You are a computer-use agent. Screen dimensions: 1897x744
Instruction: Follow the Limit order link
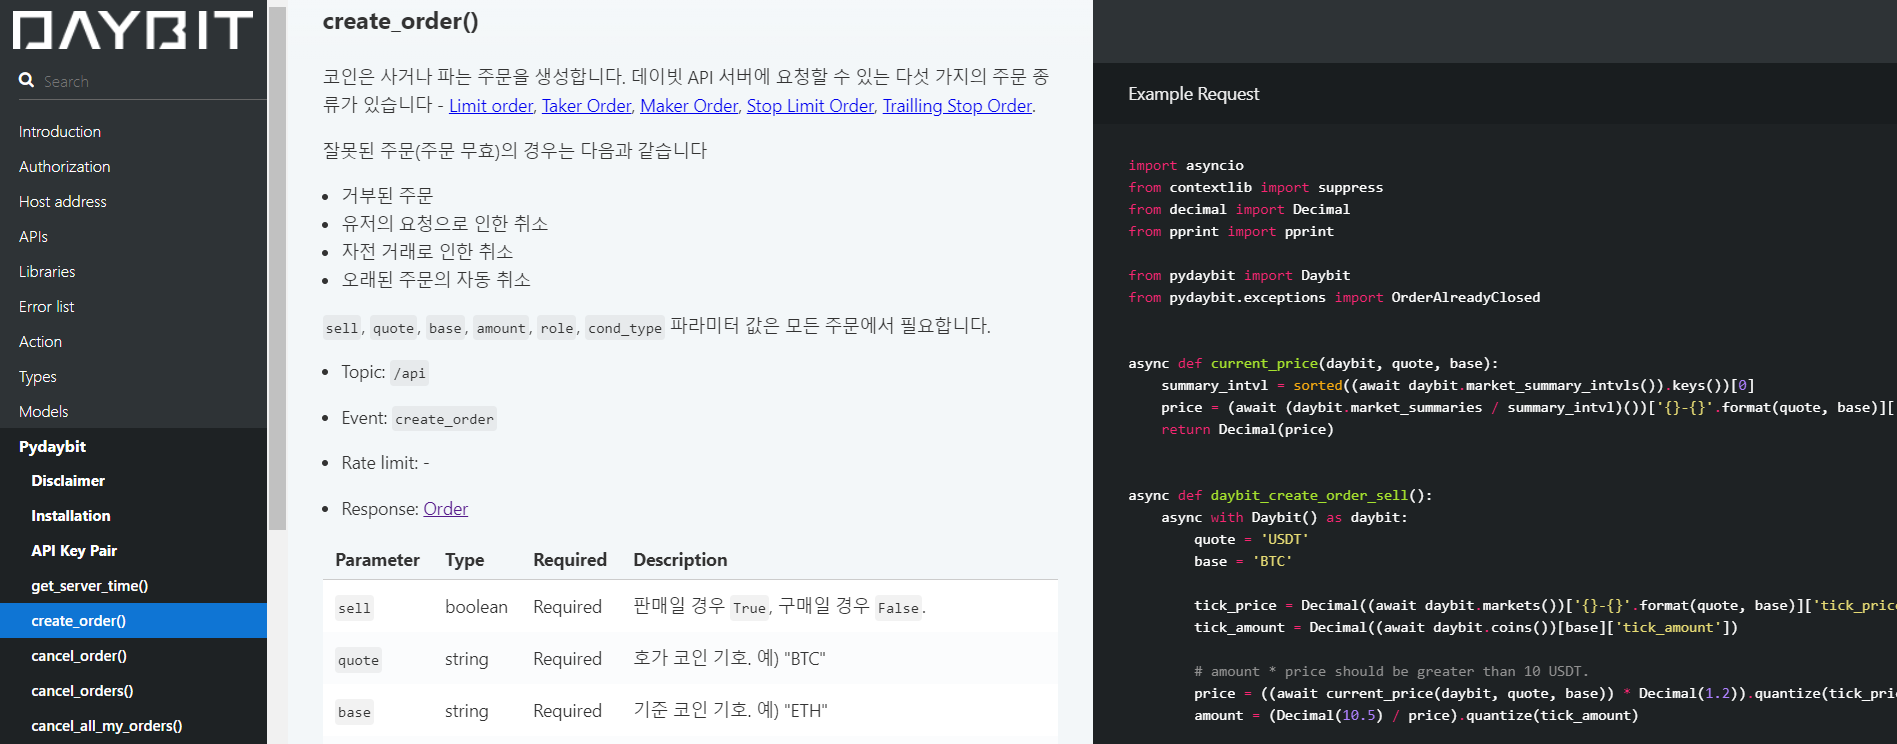(491, 106)
